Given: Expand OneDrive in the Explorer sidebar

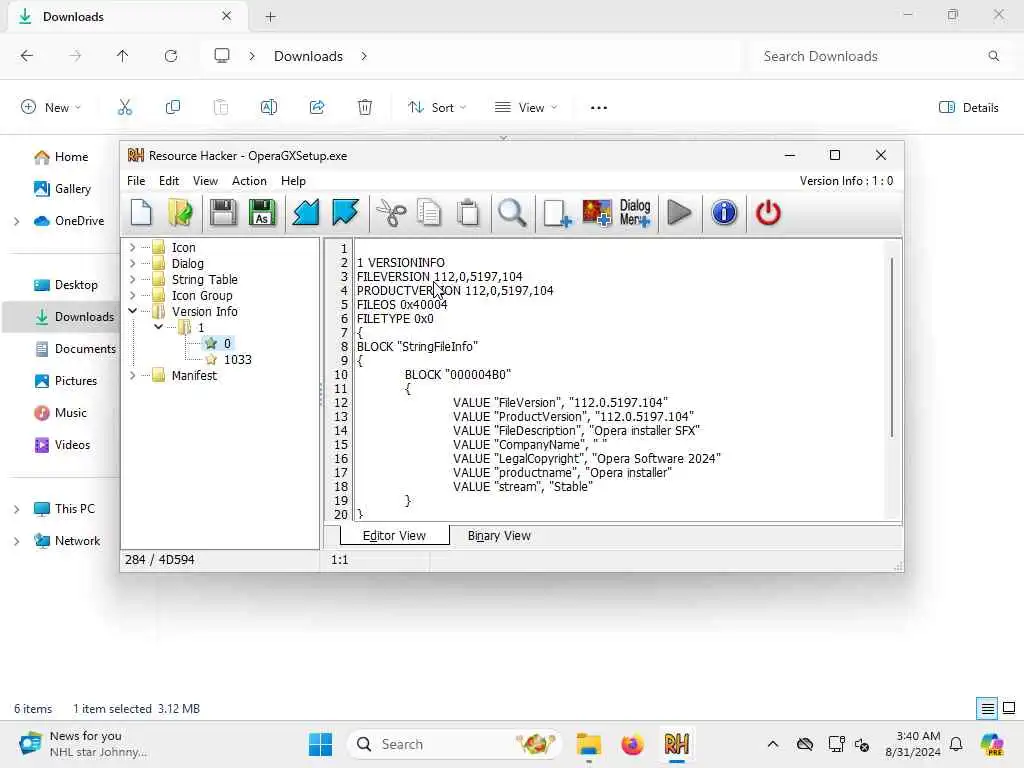Looking at the screenshot, I should pos(16,221).
